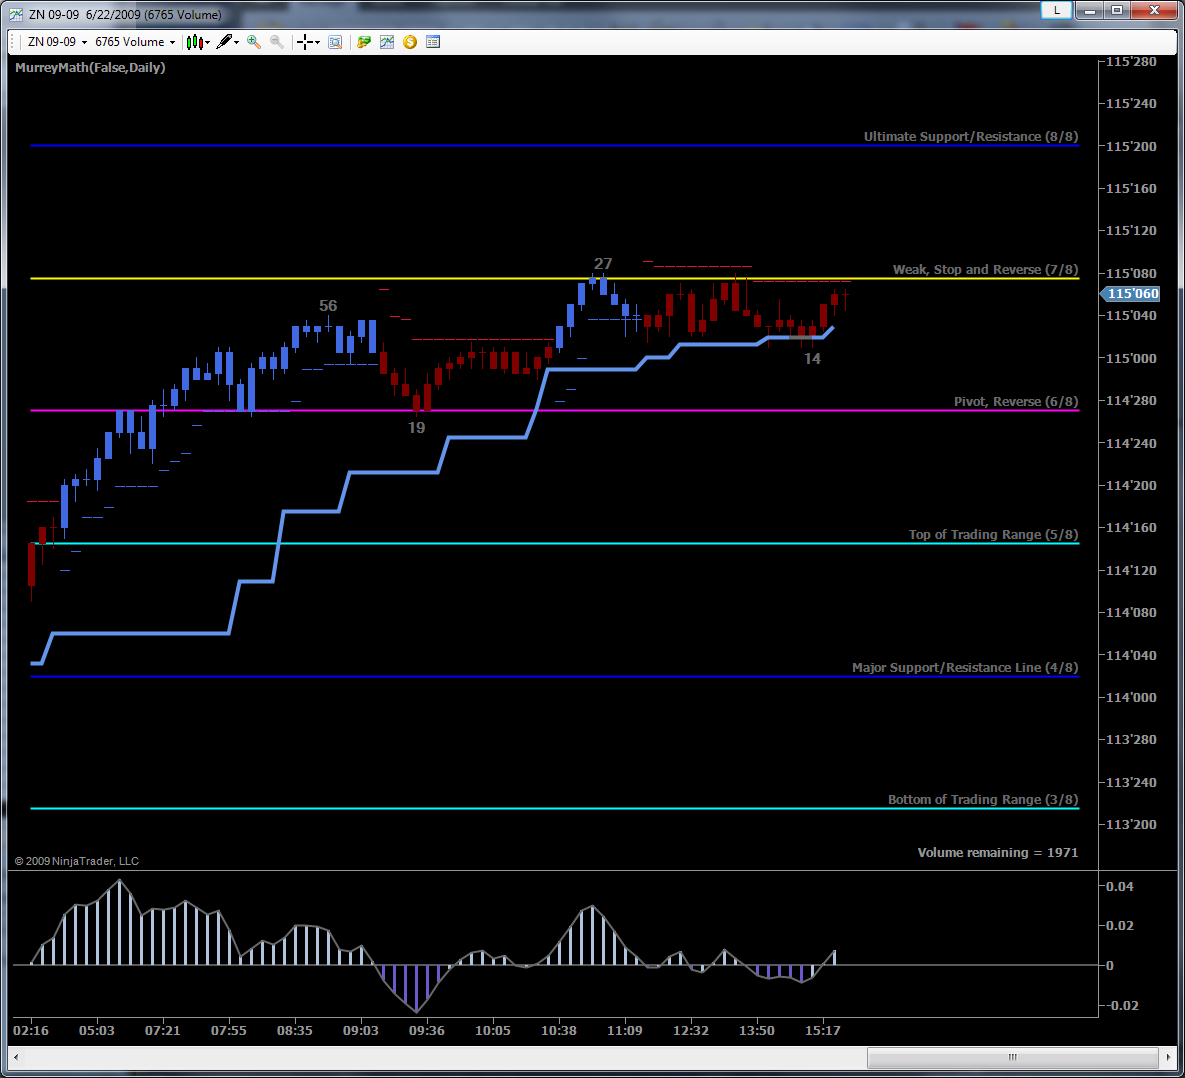Click the Volume remaining = 1971 text
The height and width of the screenshot is (1078, 1185).
pyautogui.click(x=998, y=853)
